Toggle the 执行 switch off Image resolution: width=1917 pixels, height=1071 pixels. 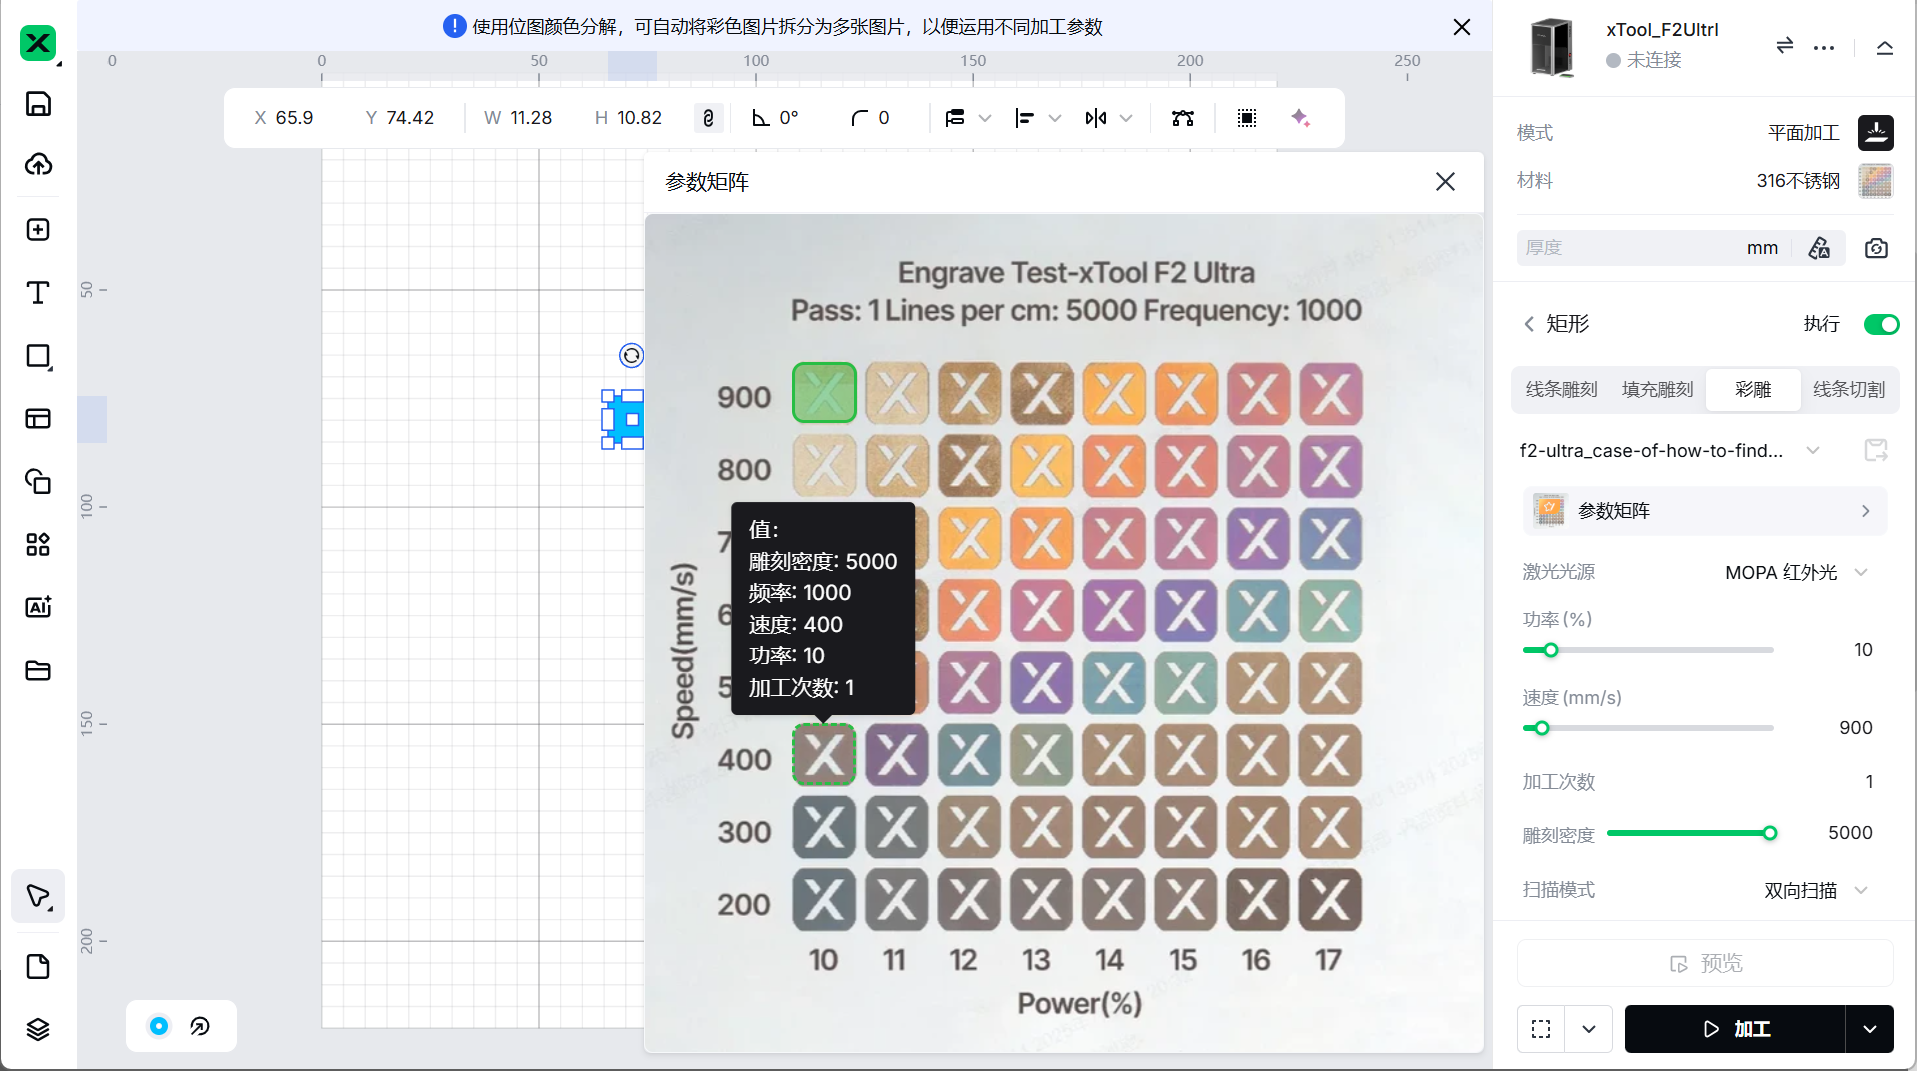(1880, 324)
